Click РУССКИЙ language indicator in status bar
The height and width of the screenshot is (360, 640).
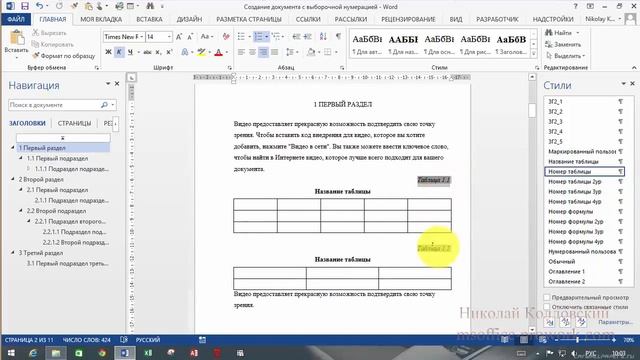(148, 340)
